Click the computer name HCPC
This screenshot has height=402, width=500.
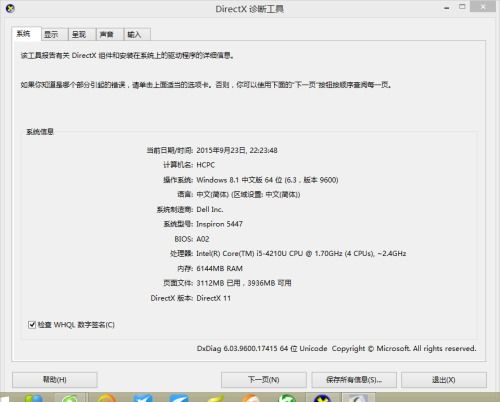point(206,165)
